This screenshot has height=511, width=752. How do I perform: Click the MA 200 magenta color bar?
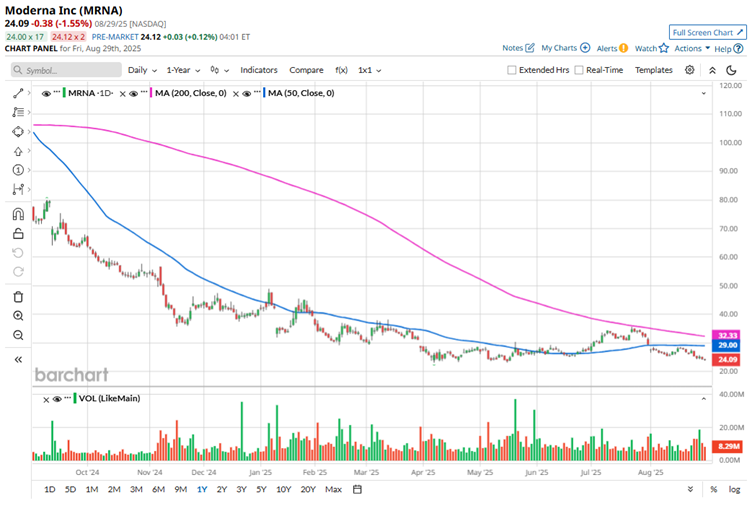(151, 93)
